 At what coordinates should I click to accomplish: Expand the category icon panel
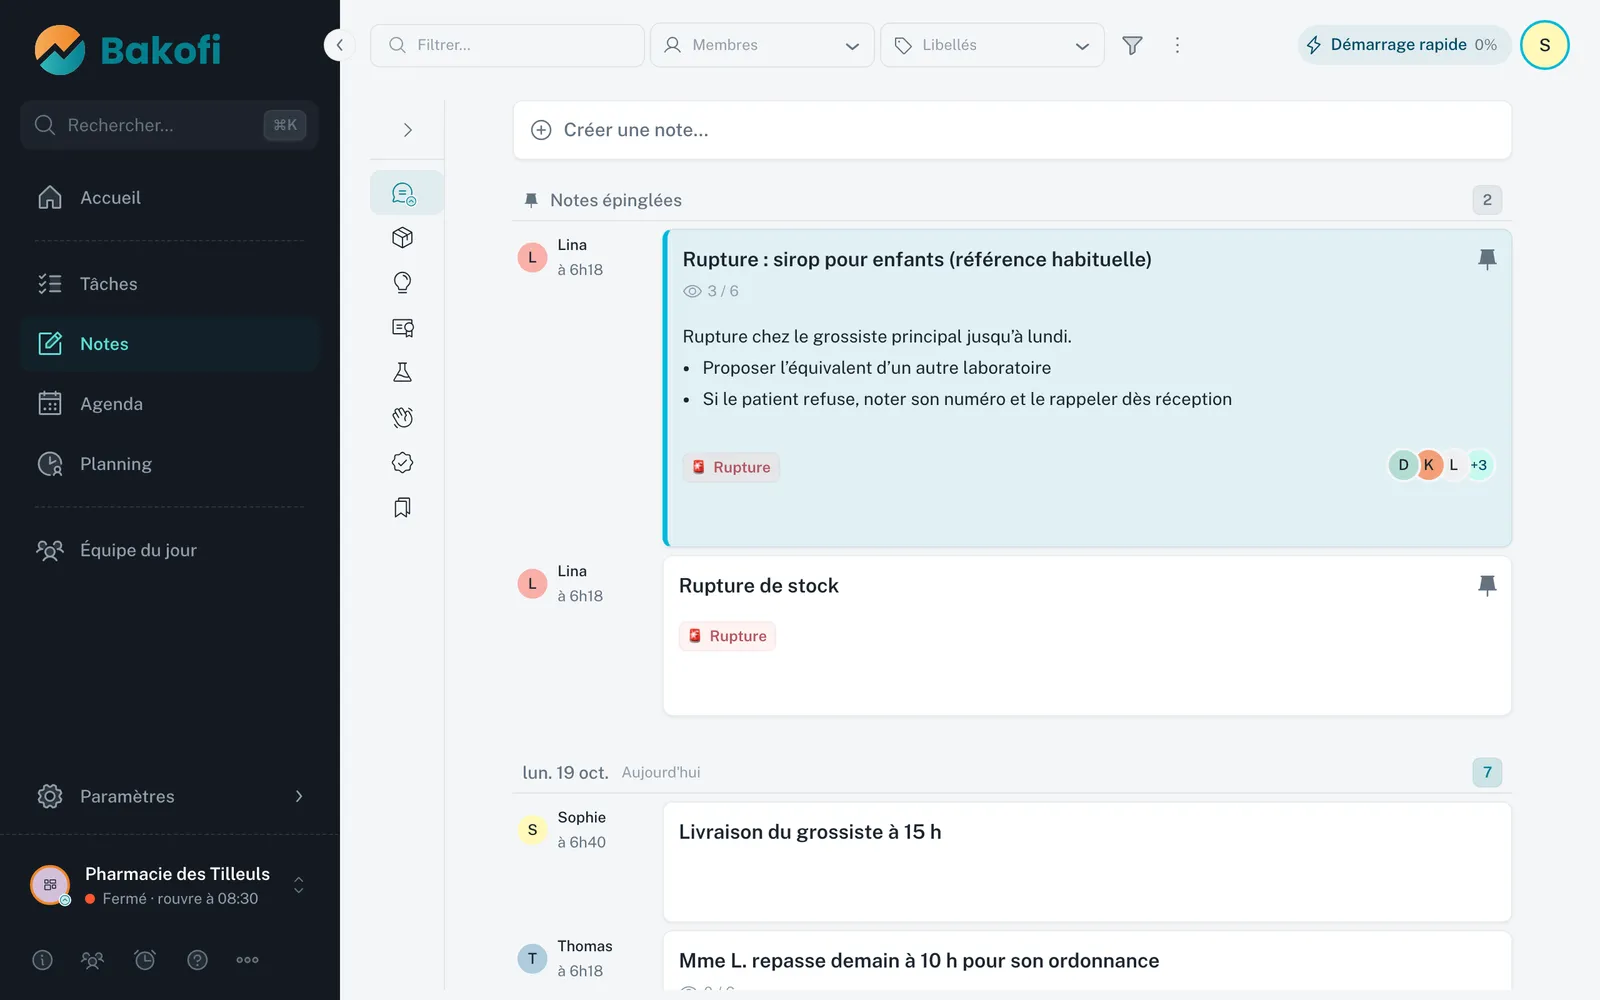407,130
